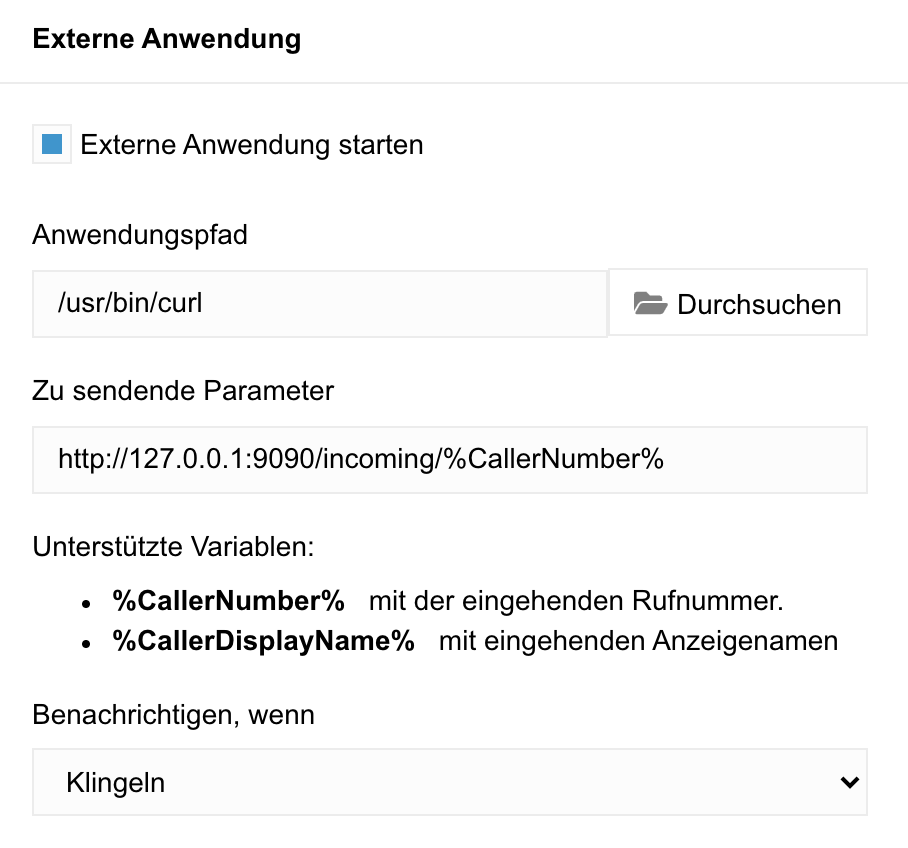Image resolution: width=908 pixels, height=848 pixels.
Task: Click the Benachrichtigen, wenn label
Action: tap(173, 715)
